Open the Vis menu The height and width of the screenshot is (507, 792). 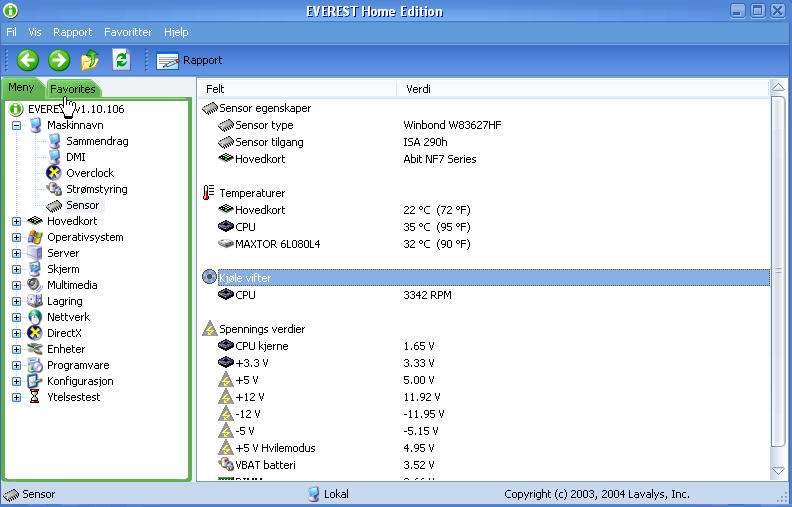(x=35, y=32)
